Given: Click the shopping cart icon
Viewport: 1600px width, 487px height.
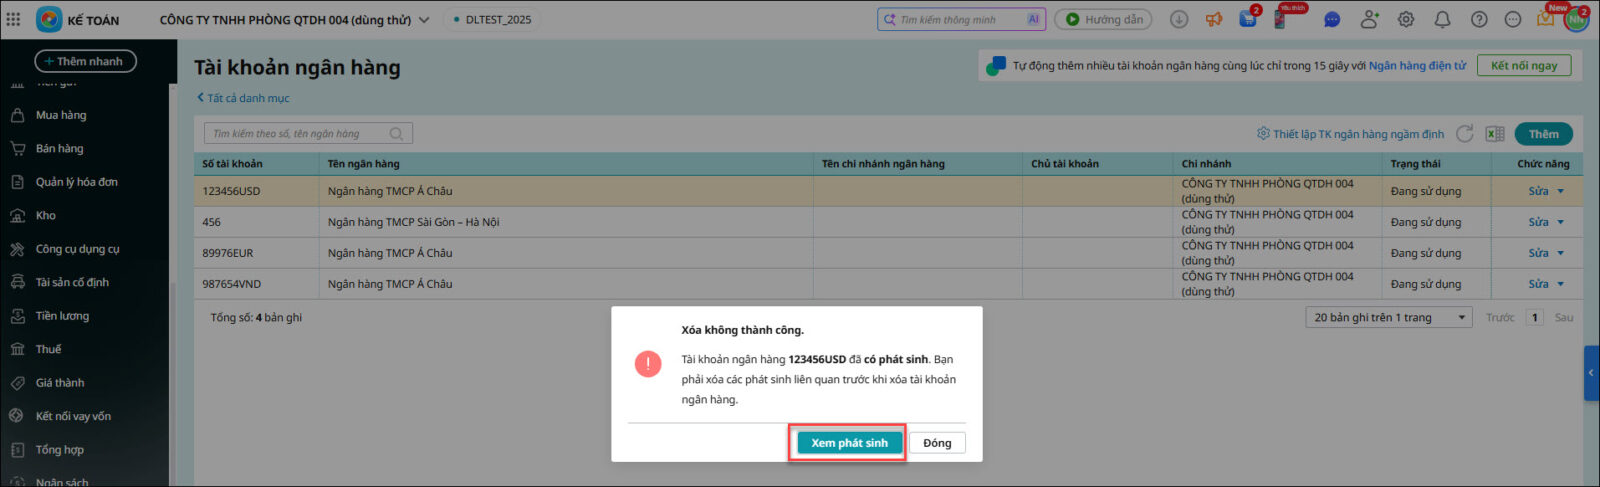Looking at the screenshot, I should tap(1248, 19).
